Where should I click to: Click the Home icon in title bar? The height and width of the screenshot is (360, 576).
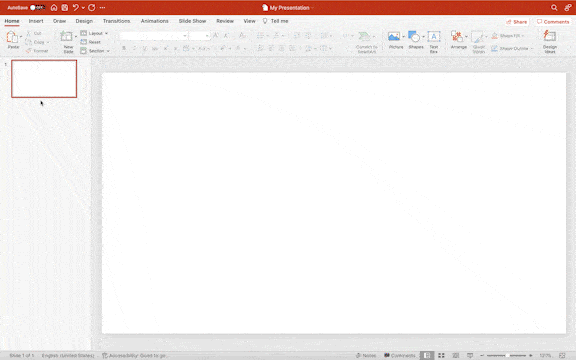(x=54, y=7)
